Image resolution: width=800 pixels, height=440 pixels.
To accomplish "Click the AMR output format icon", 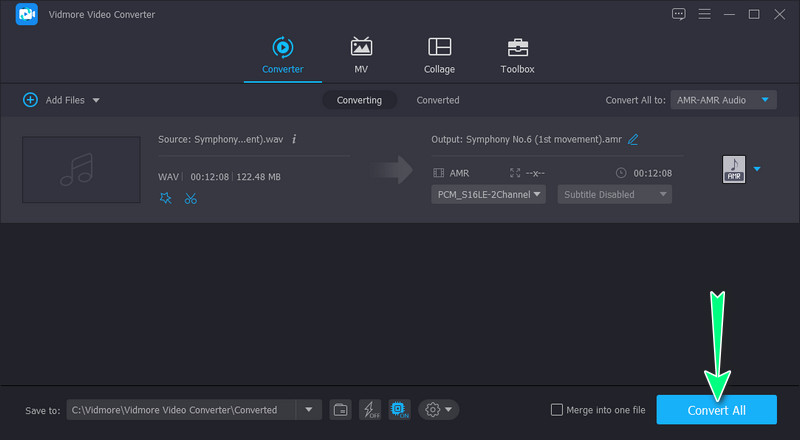I will (733, 170).
